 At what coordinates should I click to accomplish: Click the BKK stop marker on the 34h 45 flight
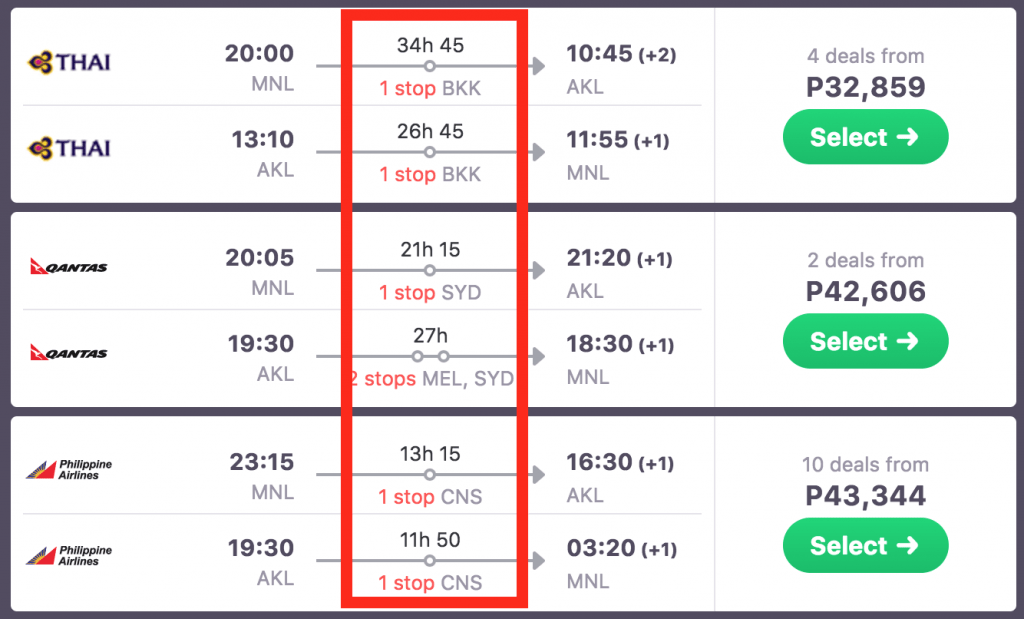(429, 66)
